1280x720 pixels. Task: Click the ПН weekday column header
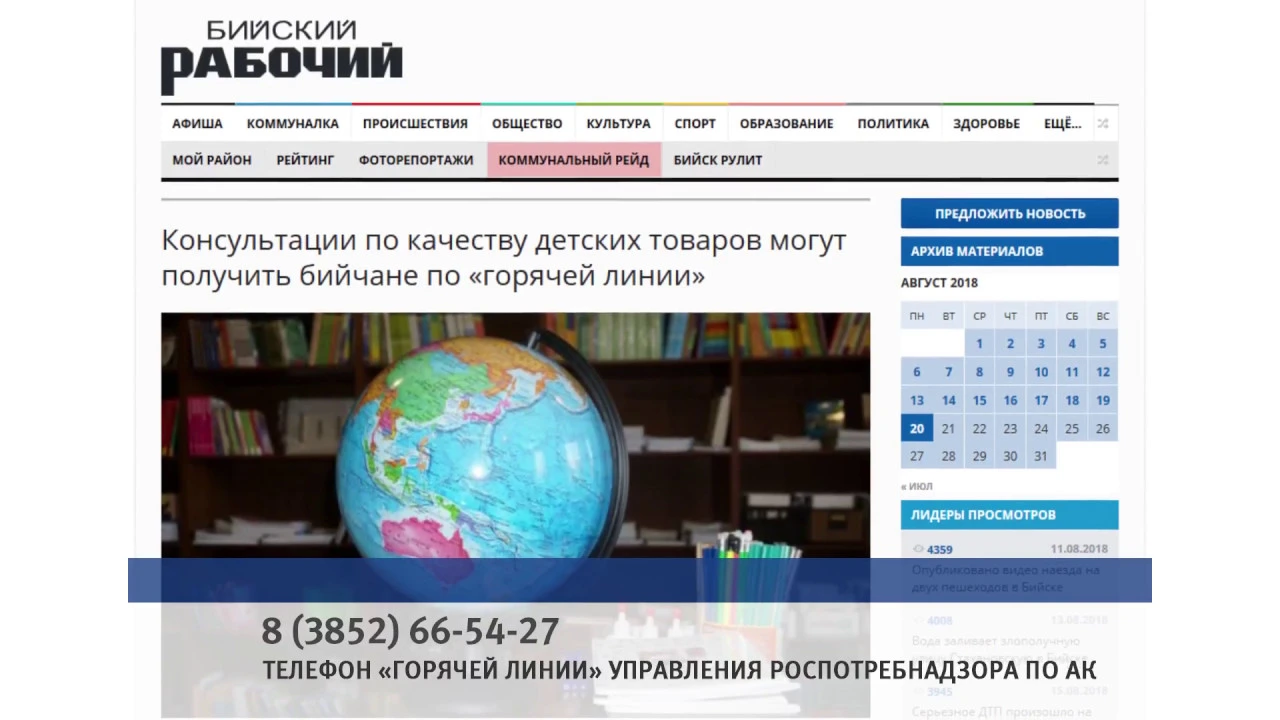click(x=917, y=316)
